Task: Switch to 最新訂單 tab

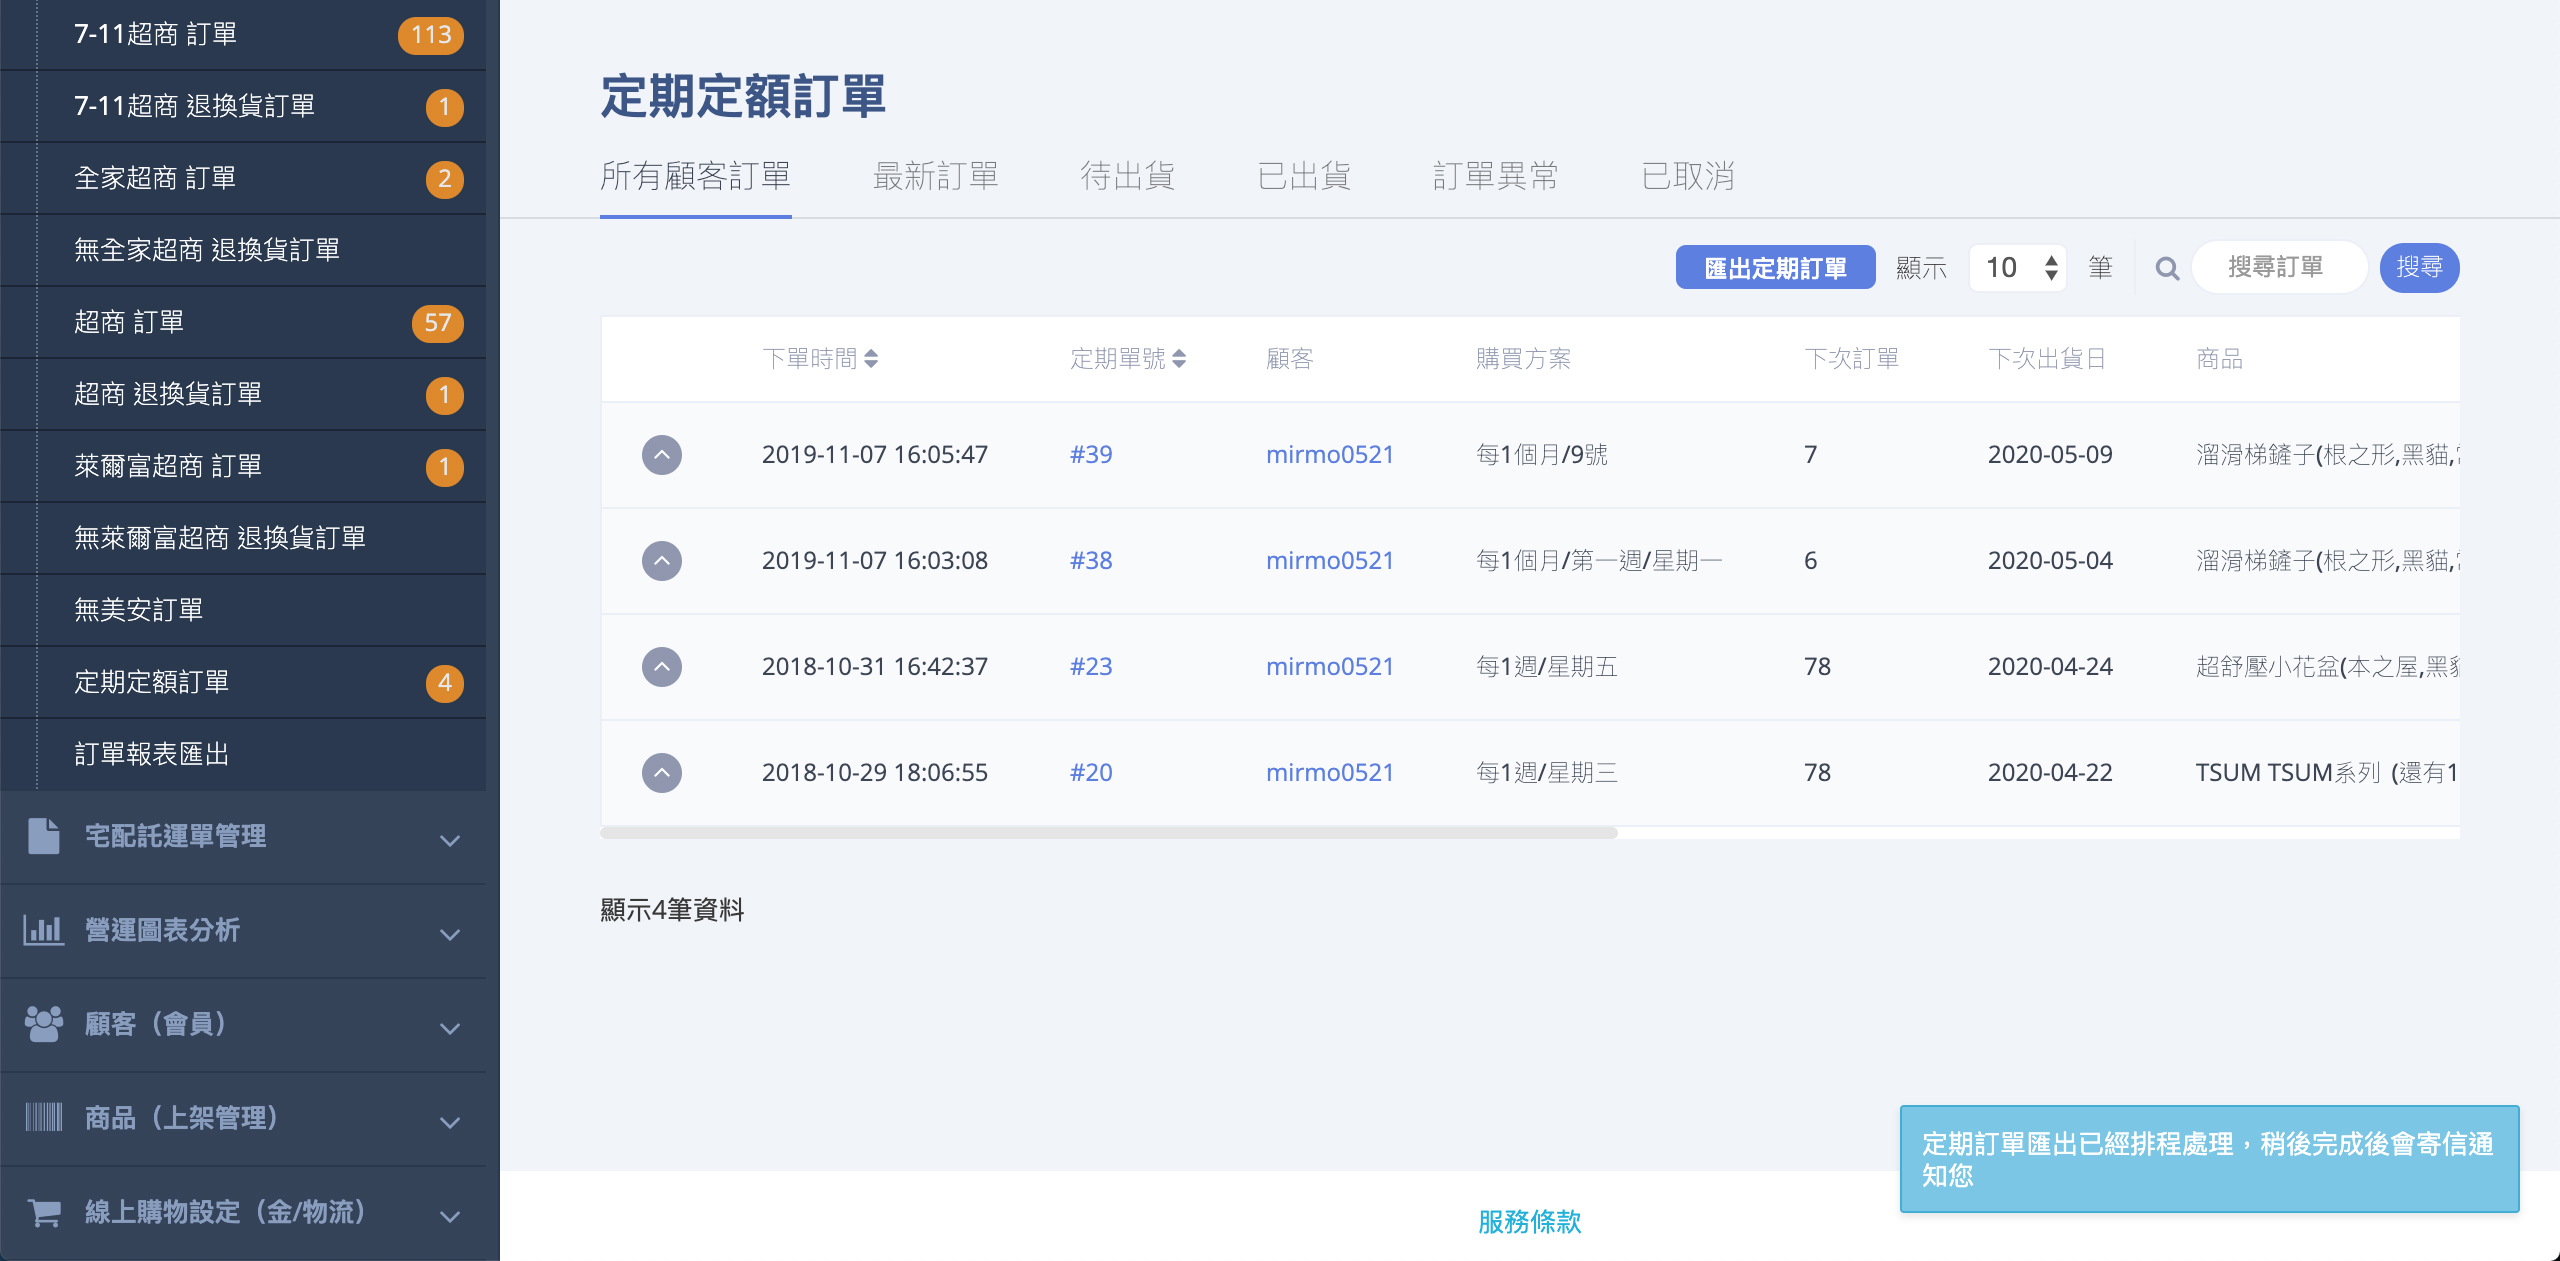Action: tap(935, 177)
